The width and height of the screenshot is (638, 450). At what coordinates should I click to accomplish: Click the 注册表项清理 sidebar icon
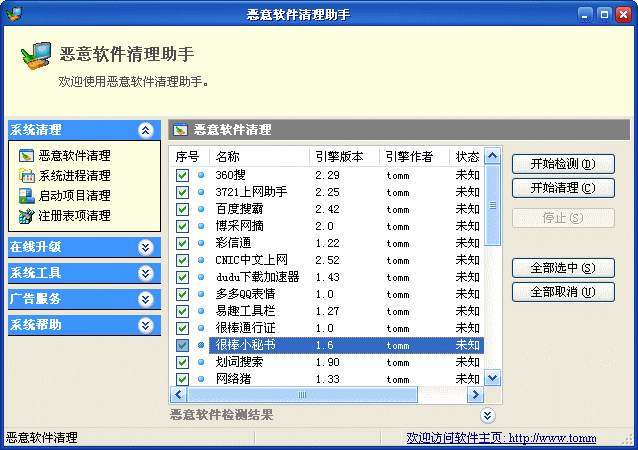[x=26, y=216]
